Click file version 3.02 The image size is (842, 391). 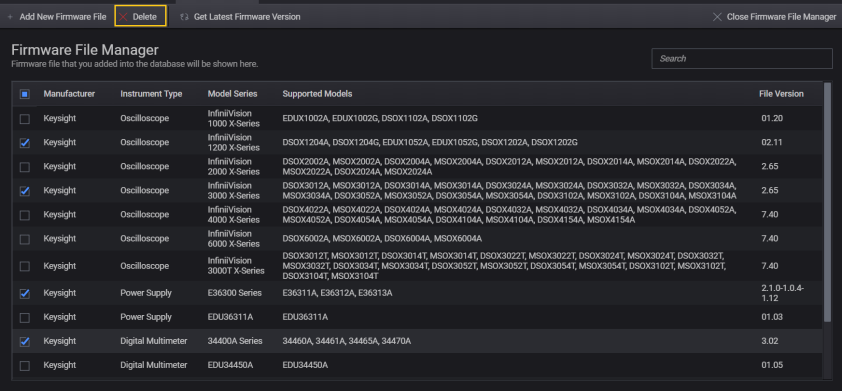coord(770,341)
